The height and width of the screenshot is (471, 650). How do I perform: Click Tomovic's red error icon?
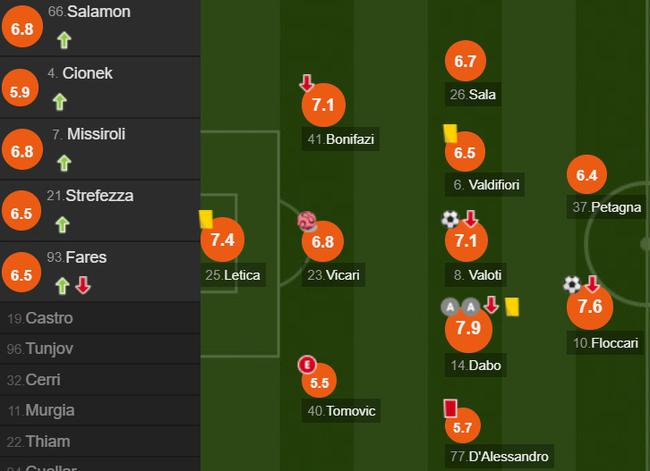307,364
